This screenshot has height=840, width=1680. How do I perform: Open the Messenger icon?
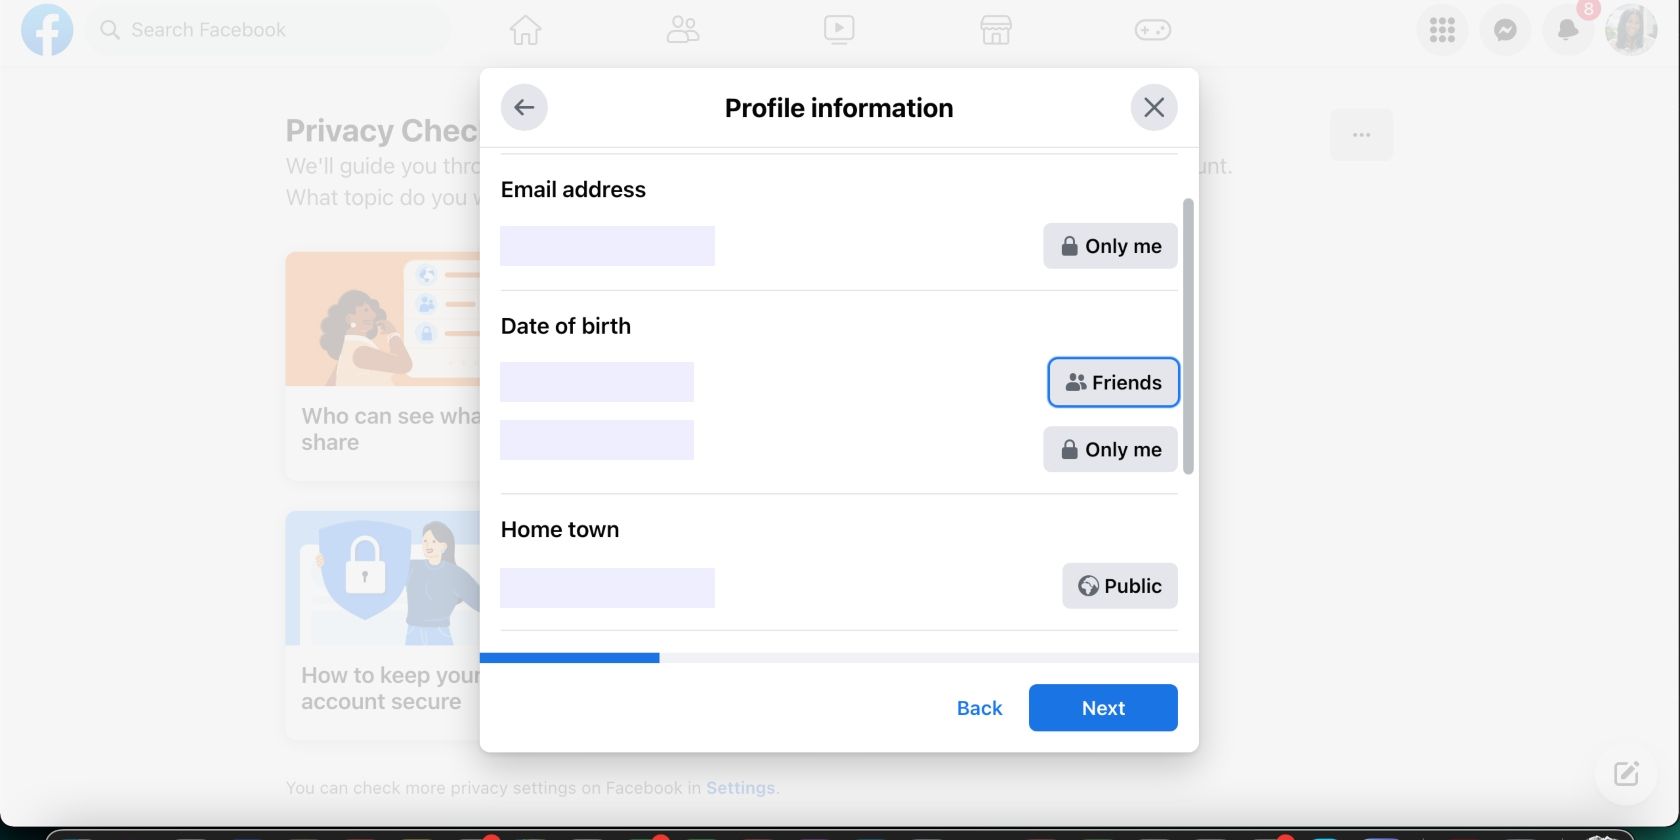[x=1505, y=30]
